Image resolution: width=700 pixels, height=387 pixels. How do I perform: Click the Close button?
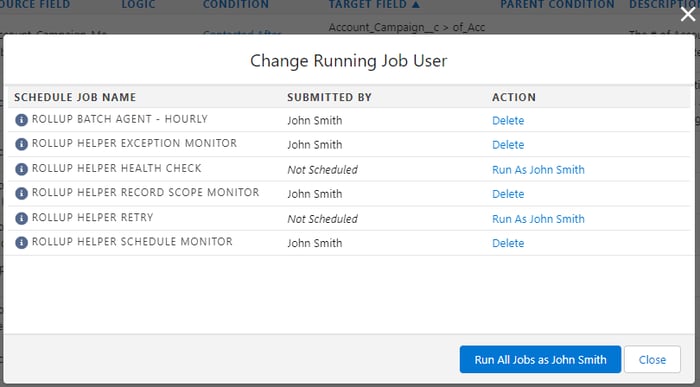(652, 359)
